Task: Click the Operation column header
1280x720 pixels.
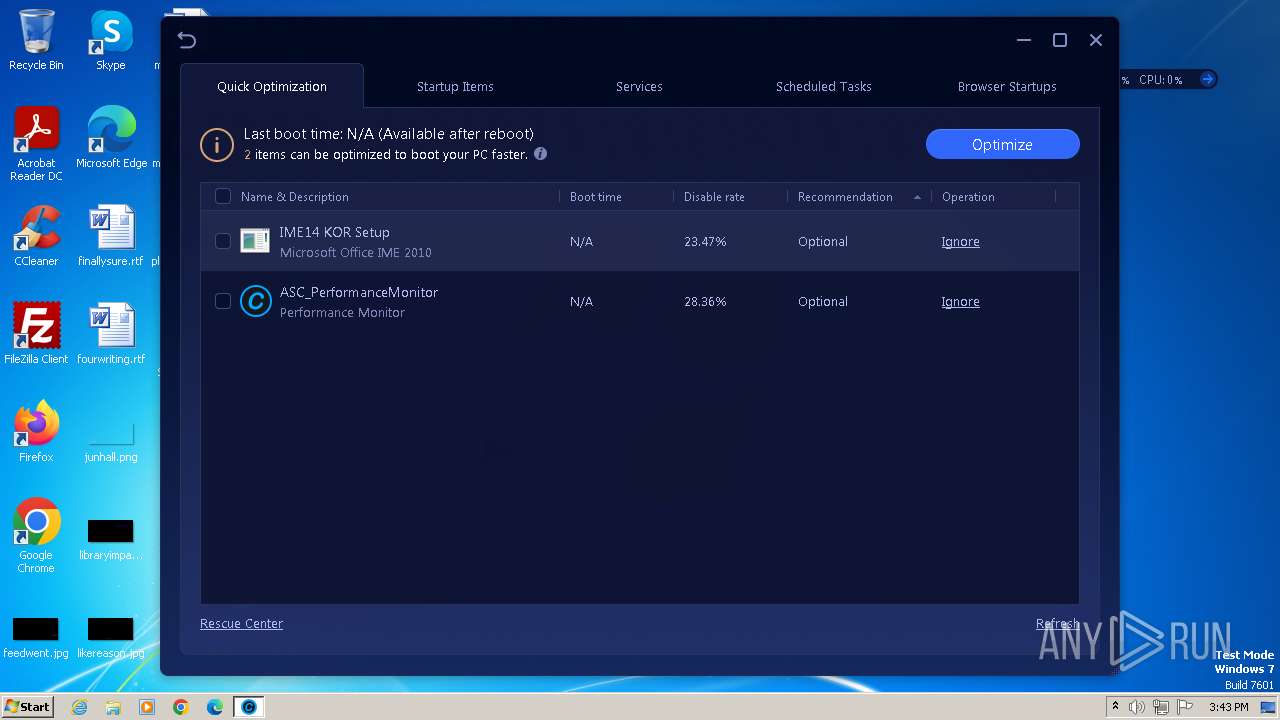Action: (x=968, y=197)
